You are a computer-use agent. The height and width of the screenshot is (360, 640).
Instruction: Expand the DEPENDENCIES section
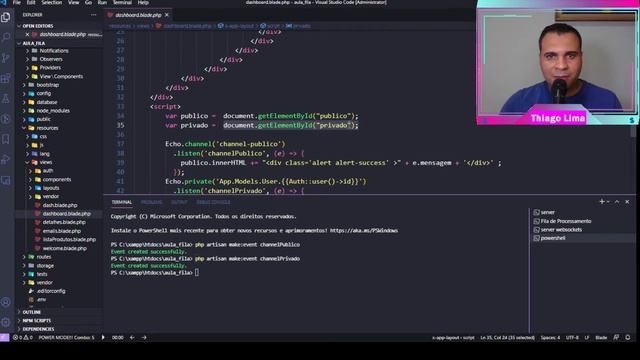tap(38, 329)
